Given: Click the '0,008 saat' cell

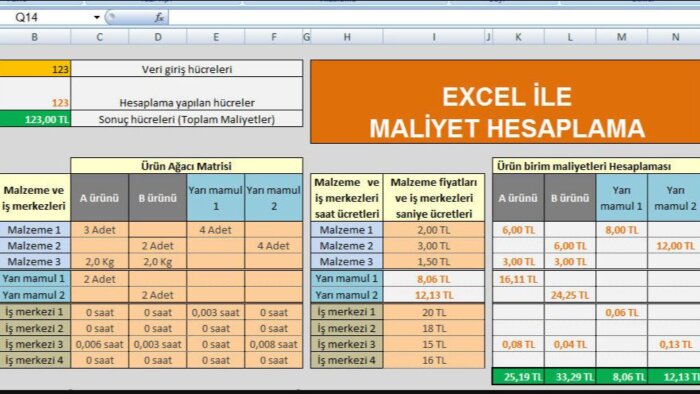Looking at the screenshot, I should 274,344.
